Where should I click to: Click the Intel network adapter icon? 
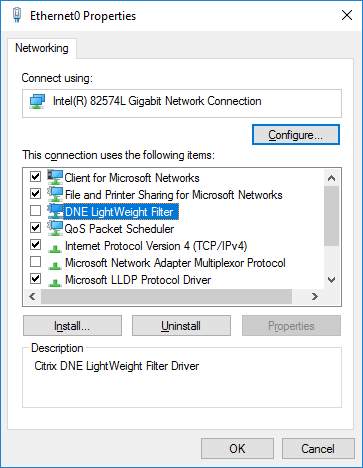coord(37,101)
